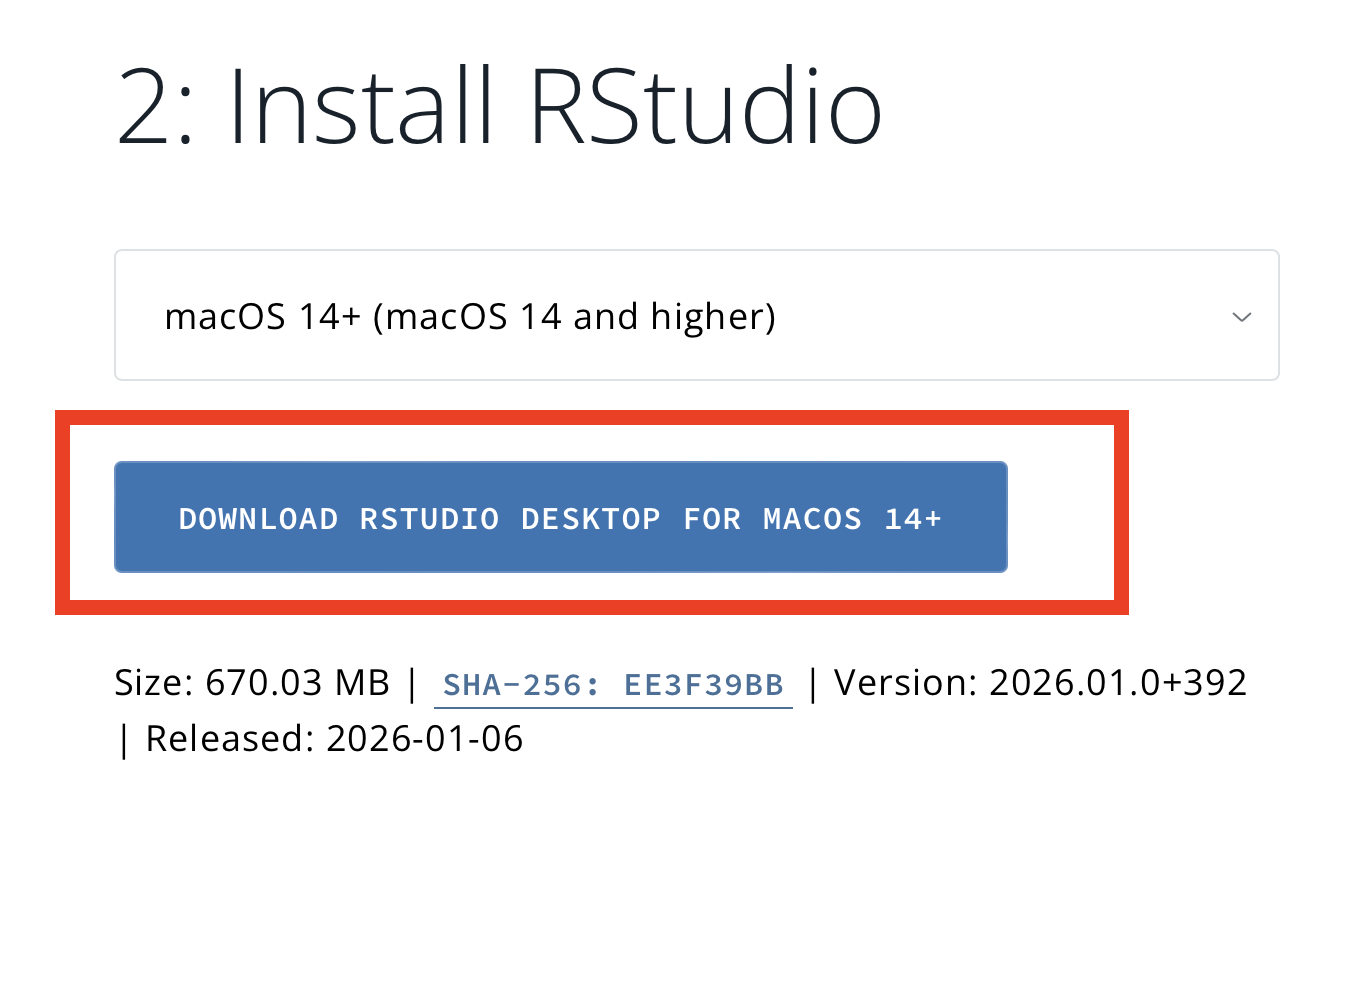The image size is (1356, 989).
Task: Click the word 'Install' in the heading
Action: click(361, 107)
